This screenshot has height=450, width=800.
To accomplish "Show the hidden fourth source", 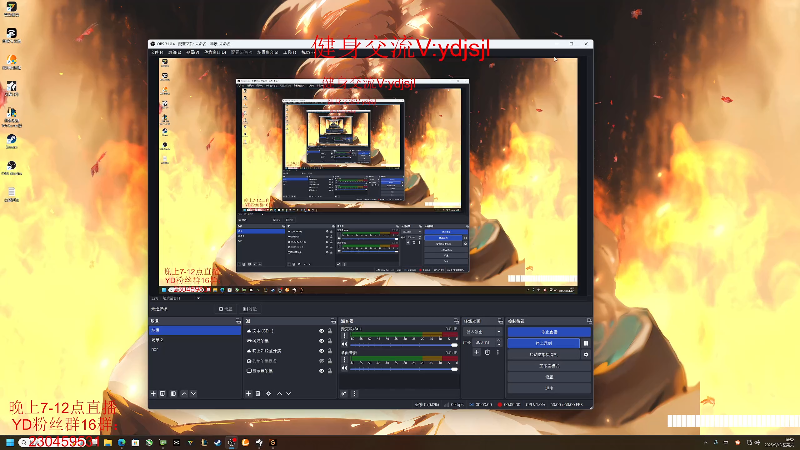I will [x=321, y=361].
